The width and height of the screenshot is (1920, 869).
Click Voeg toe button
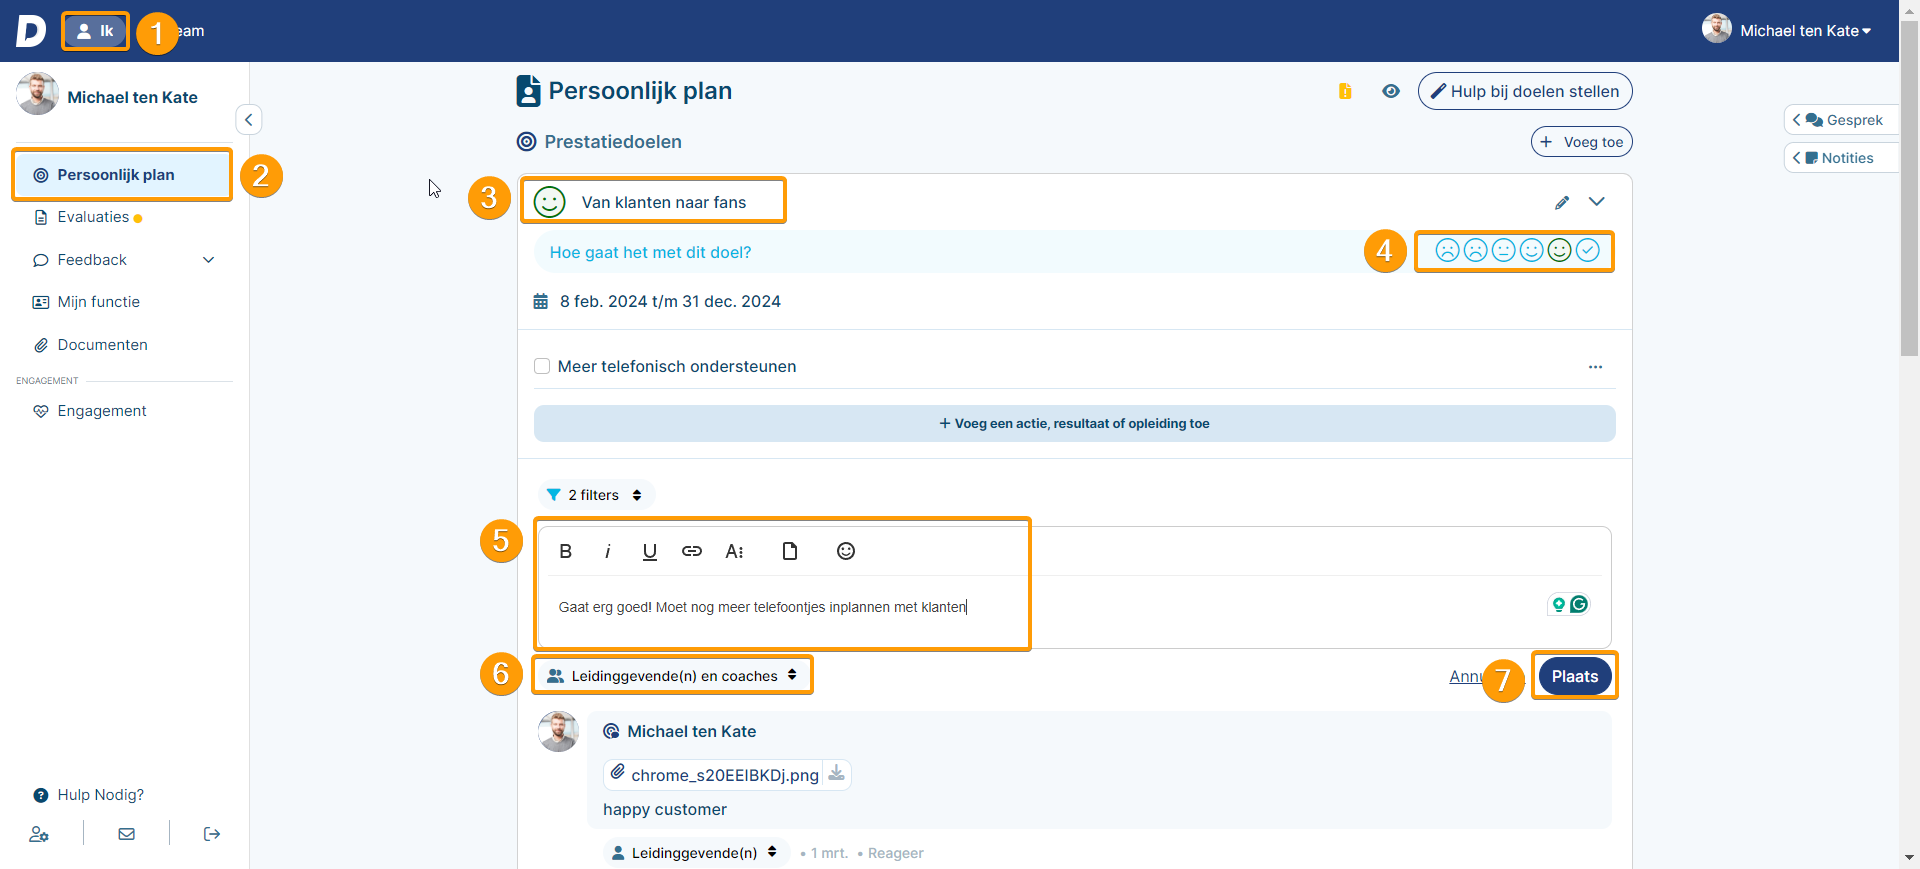click(1581, 142)
